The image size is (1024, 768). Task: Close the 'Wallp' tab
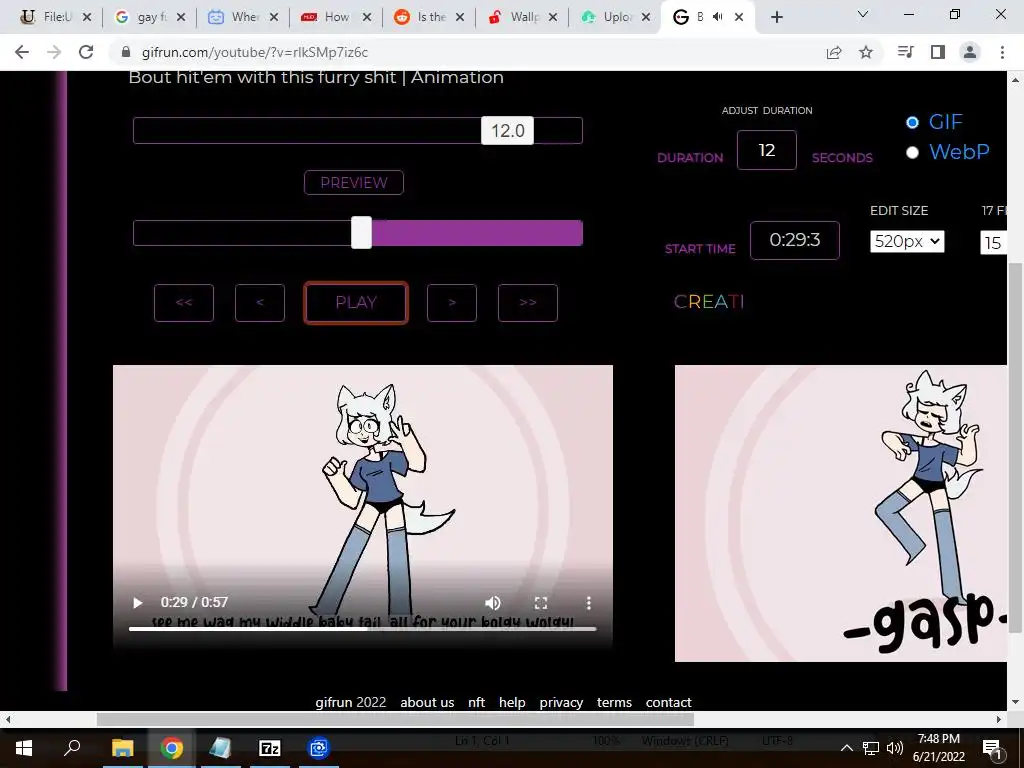click(x=553, y=18)
